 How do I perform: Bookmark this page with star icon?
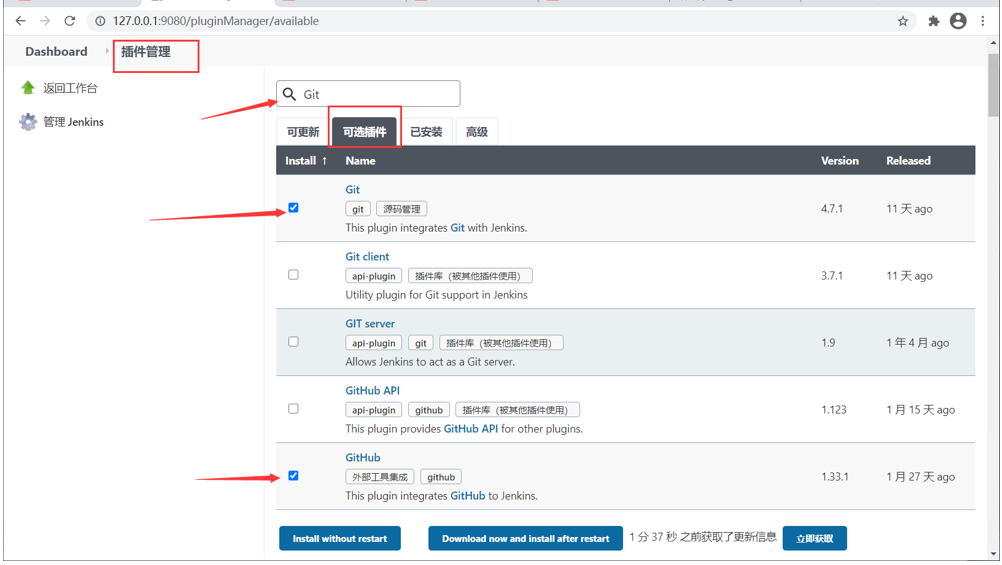click(x=902, y=21)
